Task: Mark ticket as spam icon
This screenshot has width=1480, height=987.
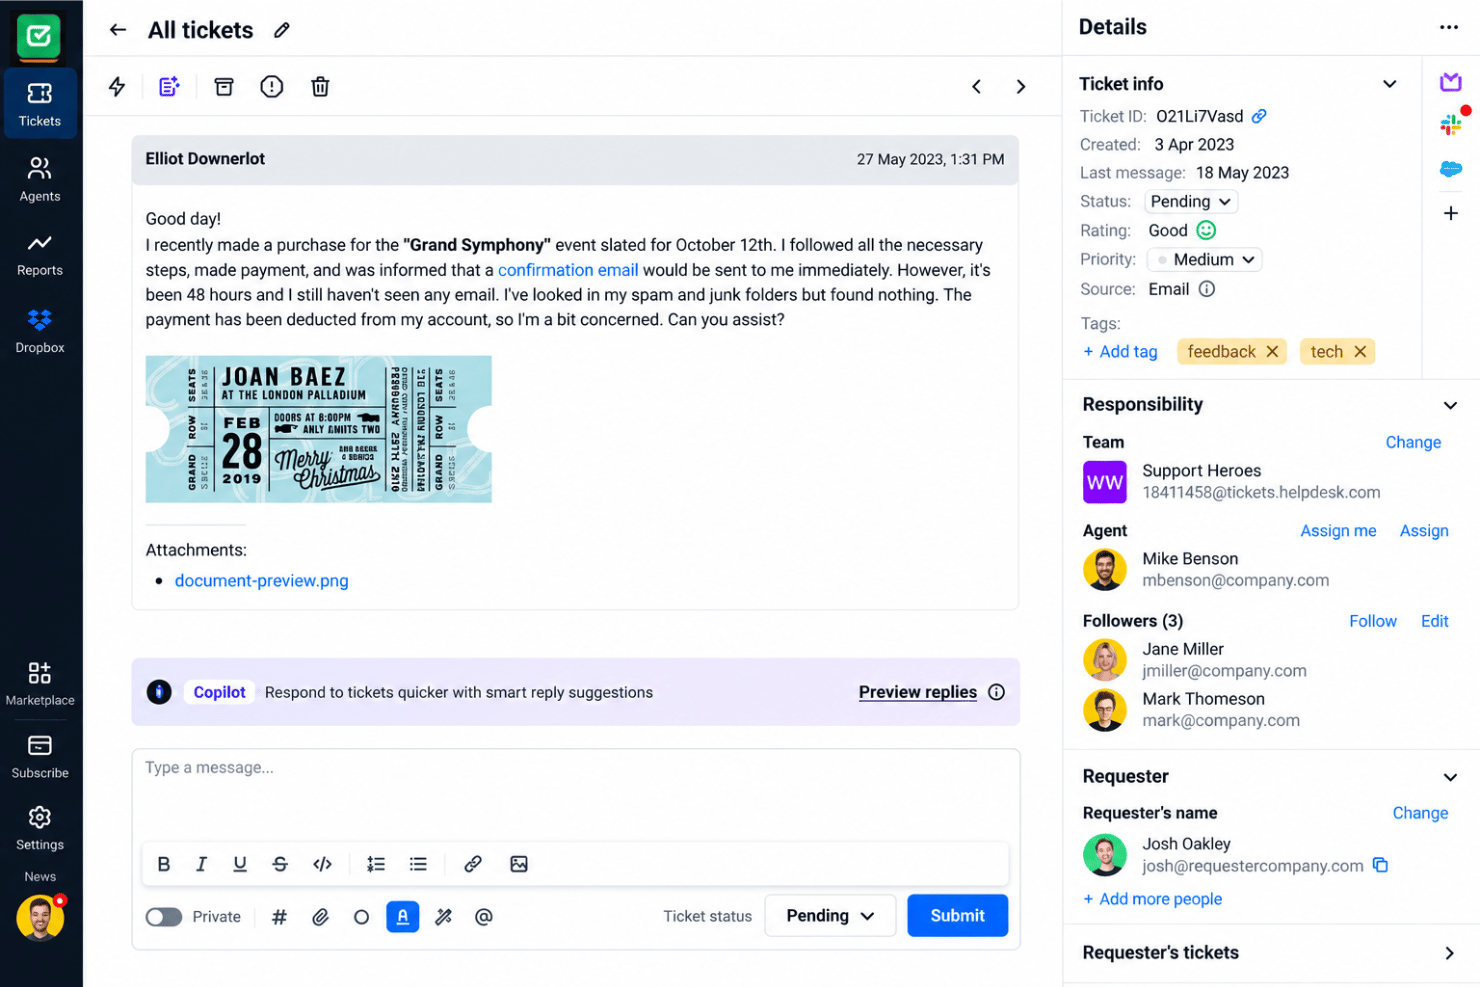Action: pos(272,87)
